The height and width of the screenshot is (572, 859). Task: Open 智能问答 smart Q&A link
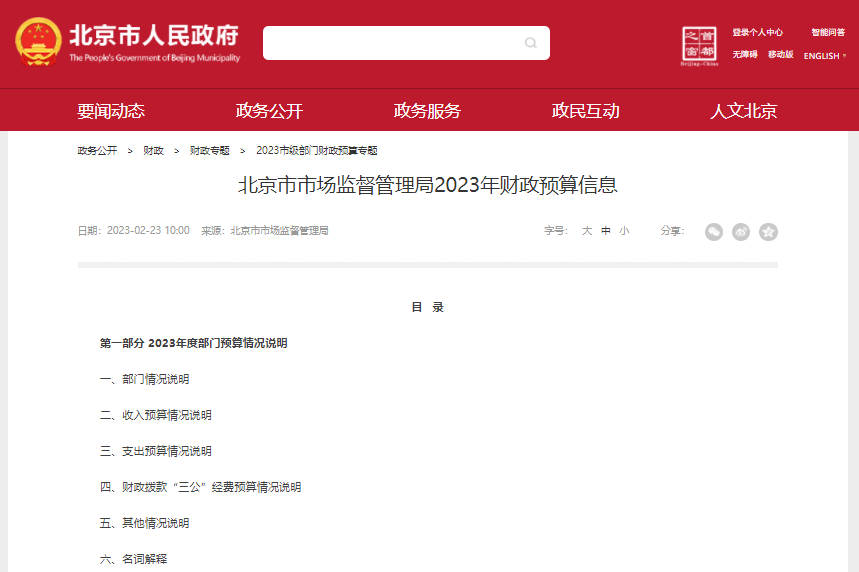point(828,32)
